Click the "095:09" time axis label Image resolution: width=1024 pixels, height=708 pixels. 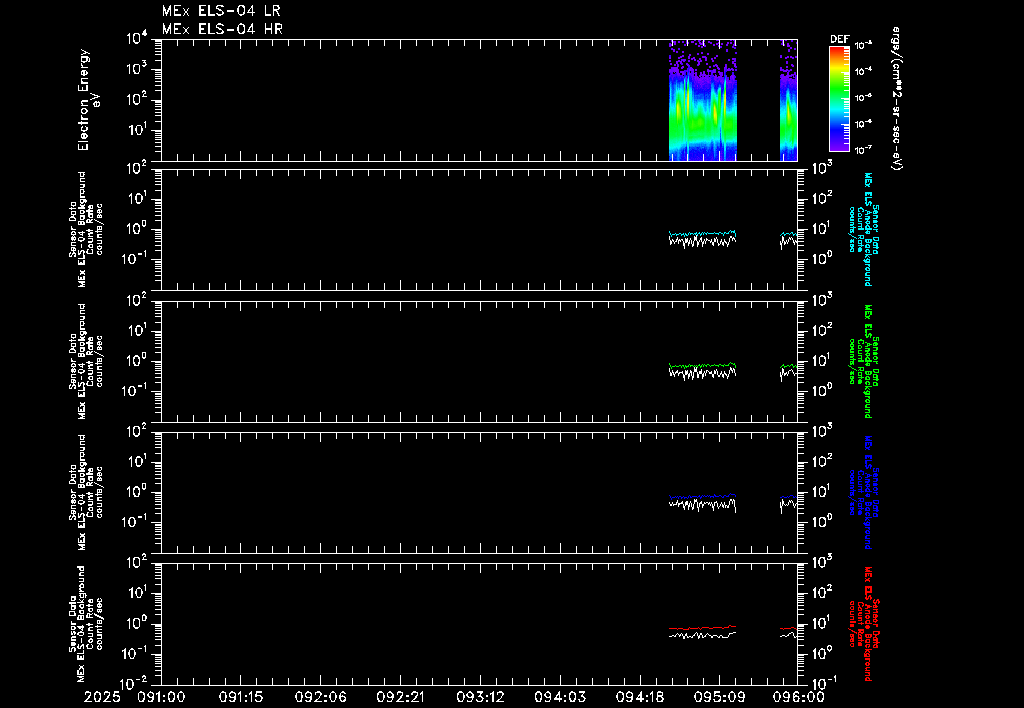click(719, 697)
